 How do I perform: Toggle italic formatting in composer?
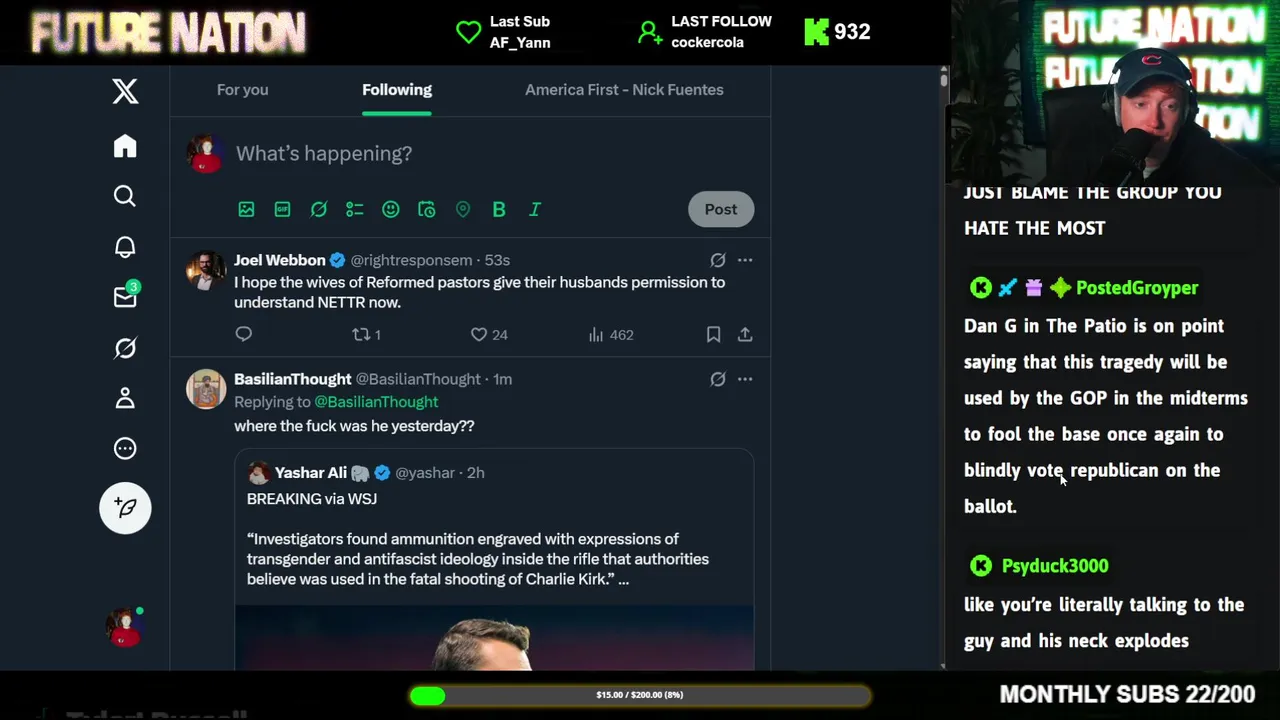(535, 209)
